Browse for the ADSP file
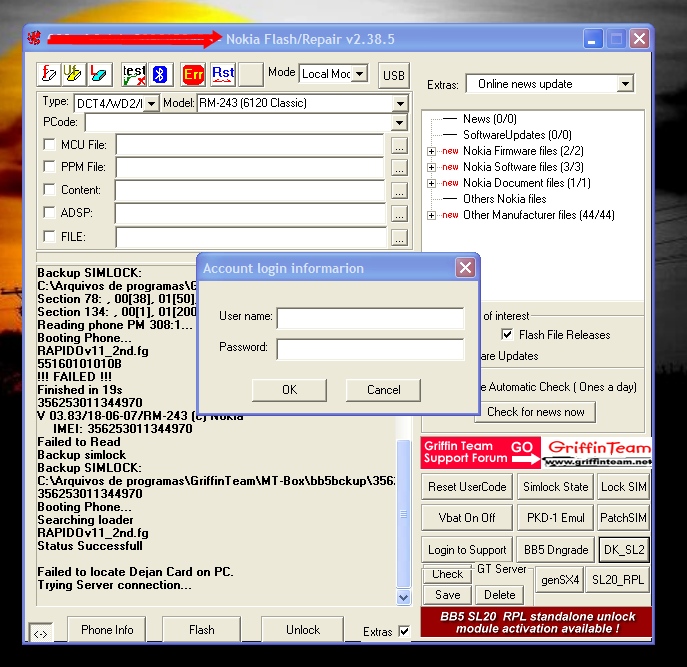 tap(399, 214)
